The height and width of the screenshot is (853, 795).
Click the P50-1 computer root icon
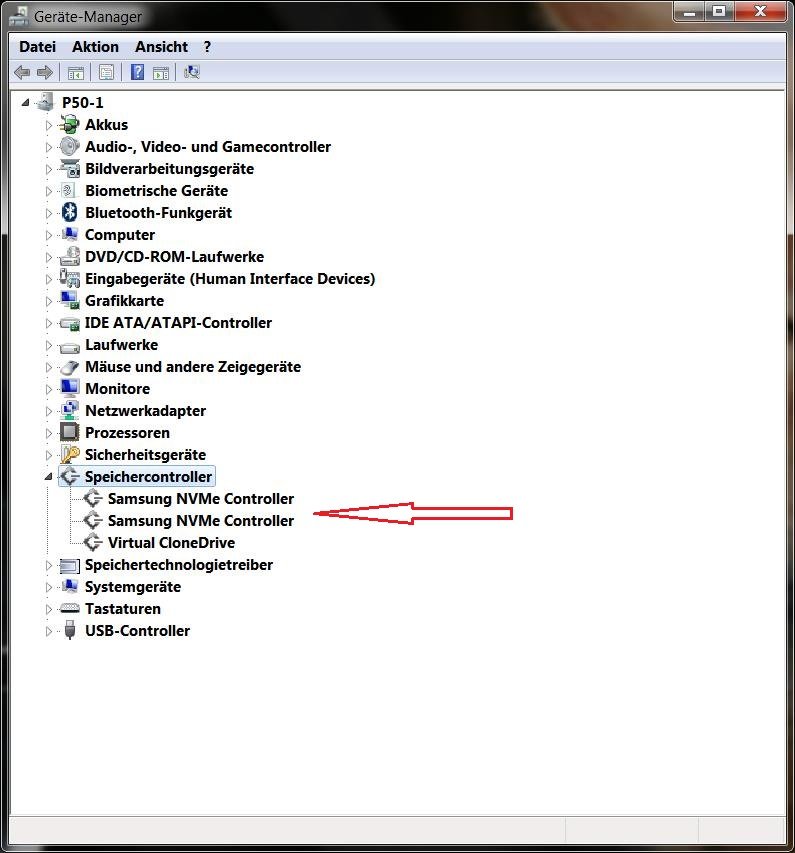pyautogui.click(x=45, y=102)
